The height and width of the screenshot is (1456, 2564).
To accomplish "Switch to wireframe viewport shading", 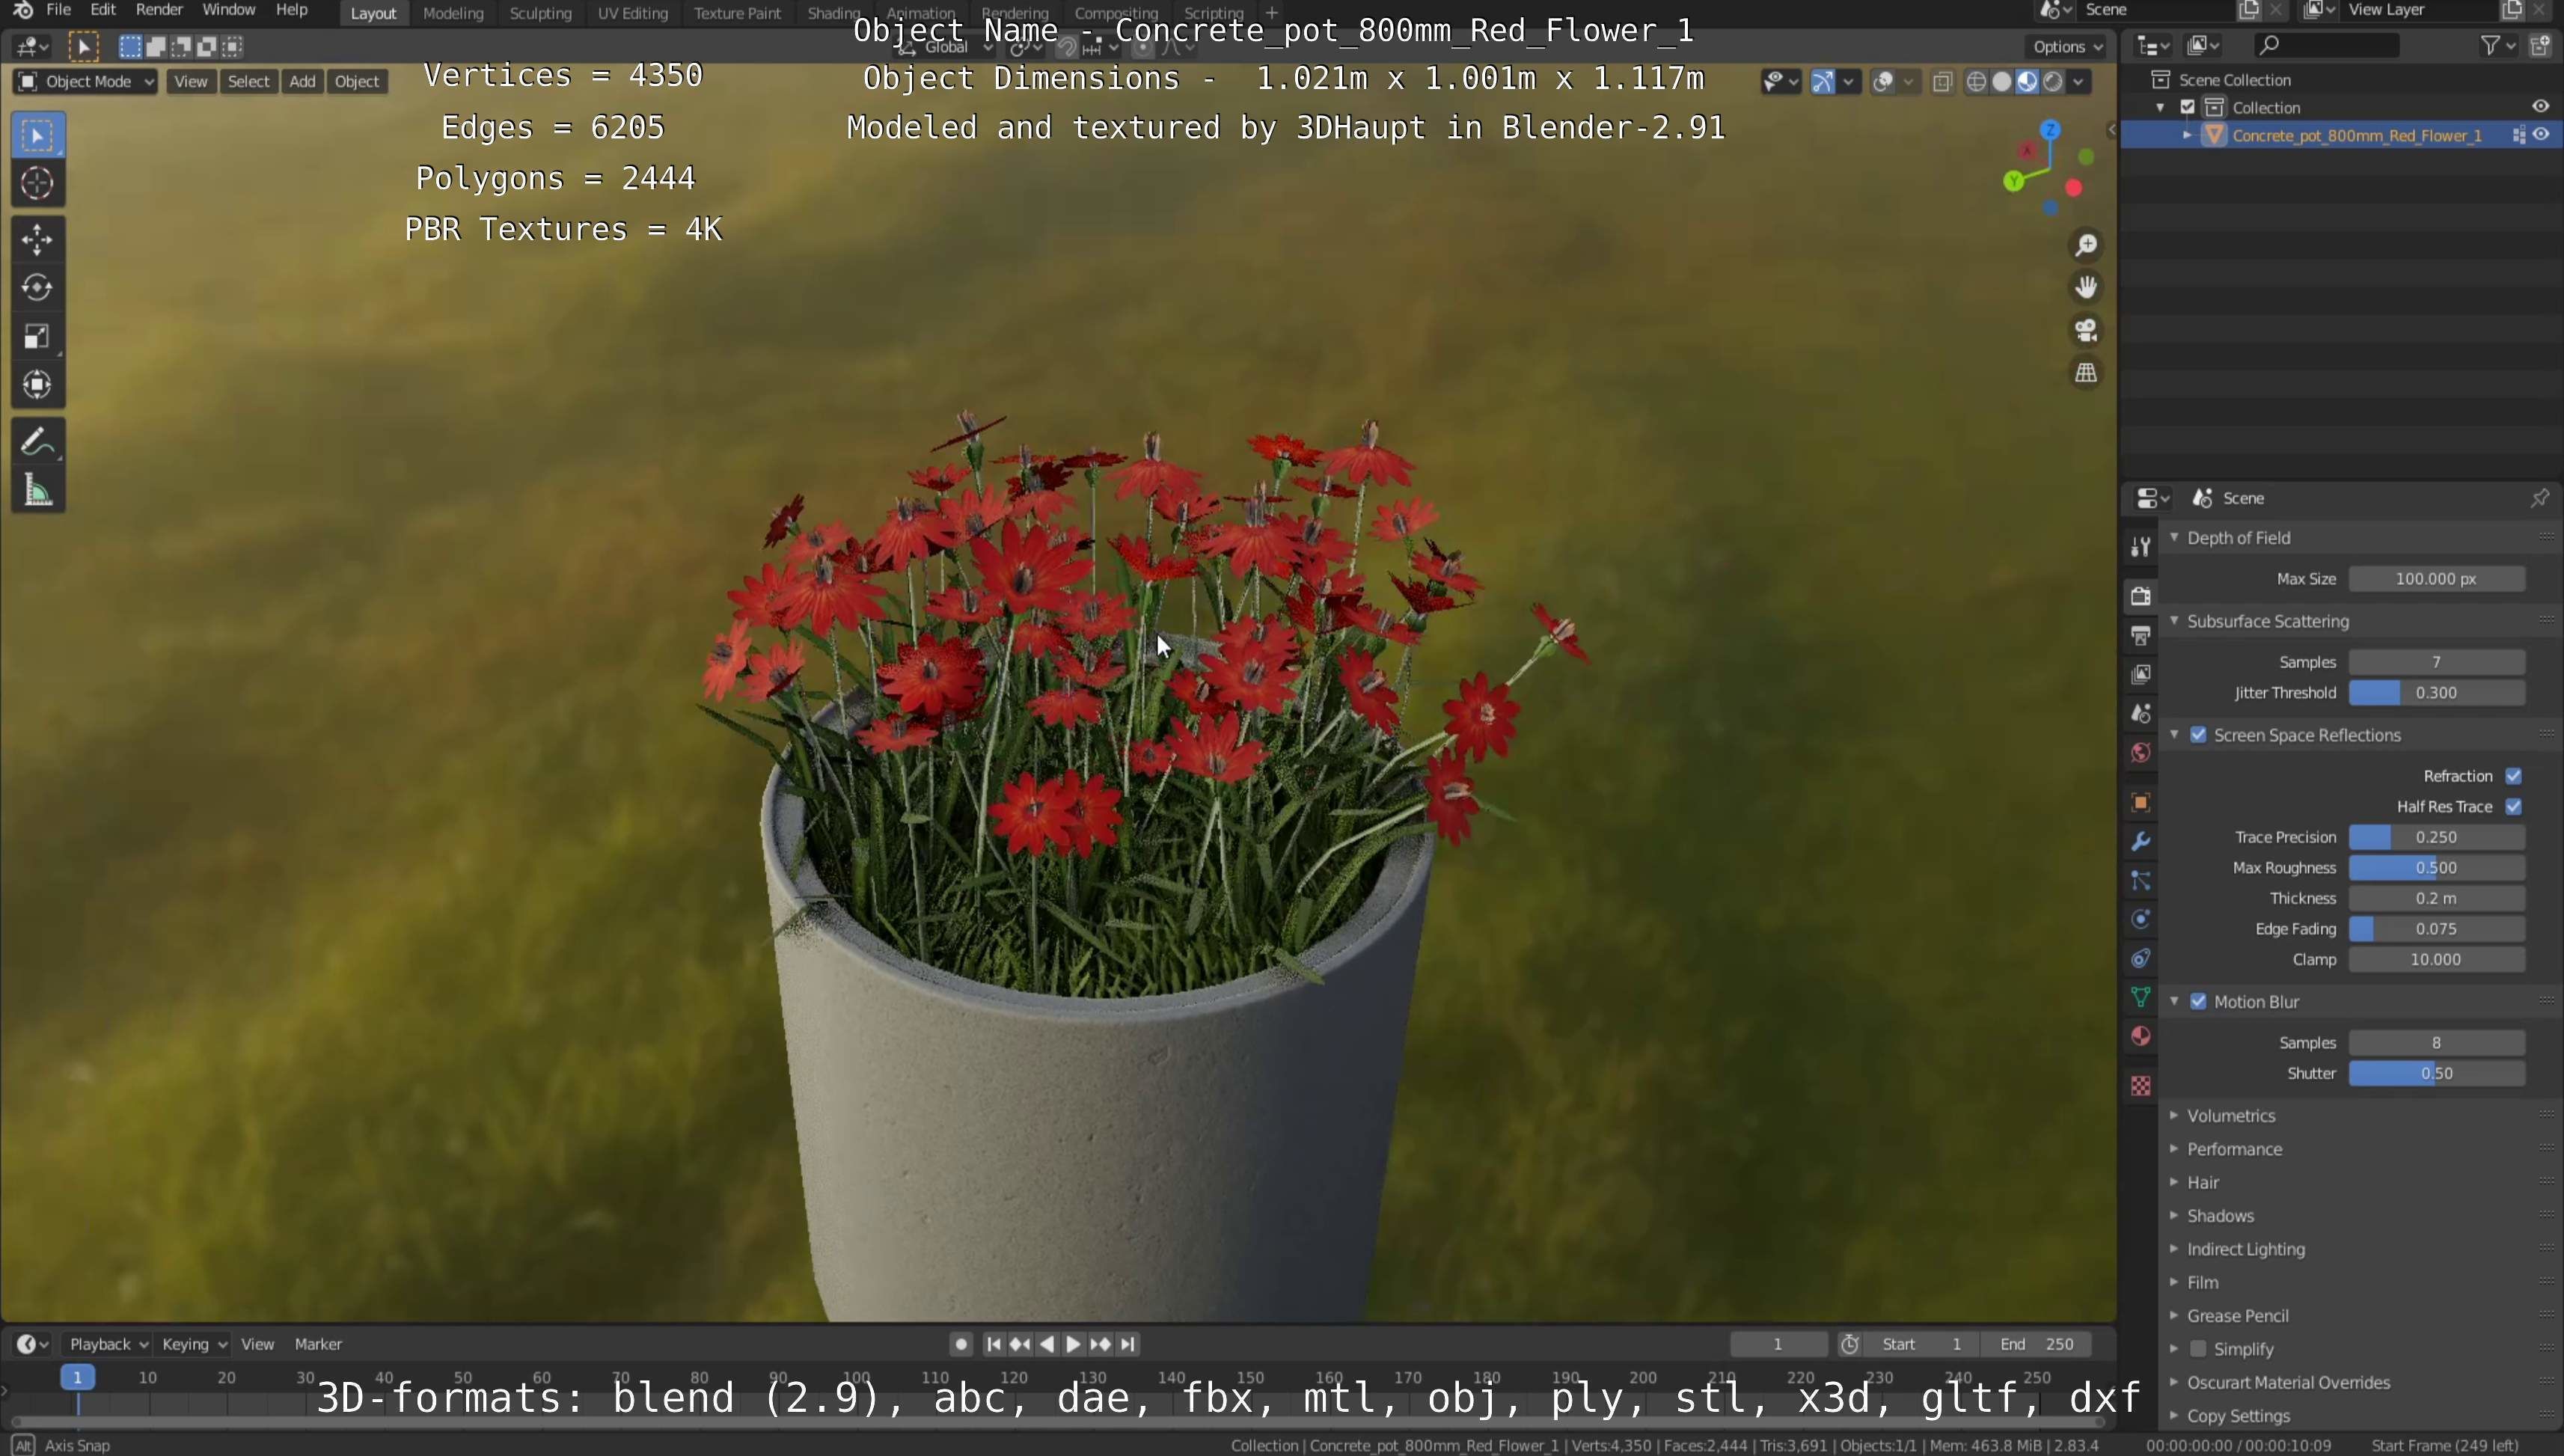I will point(1976,82).
